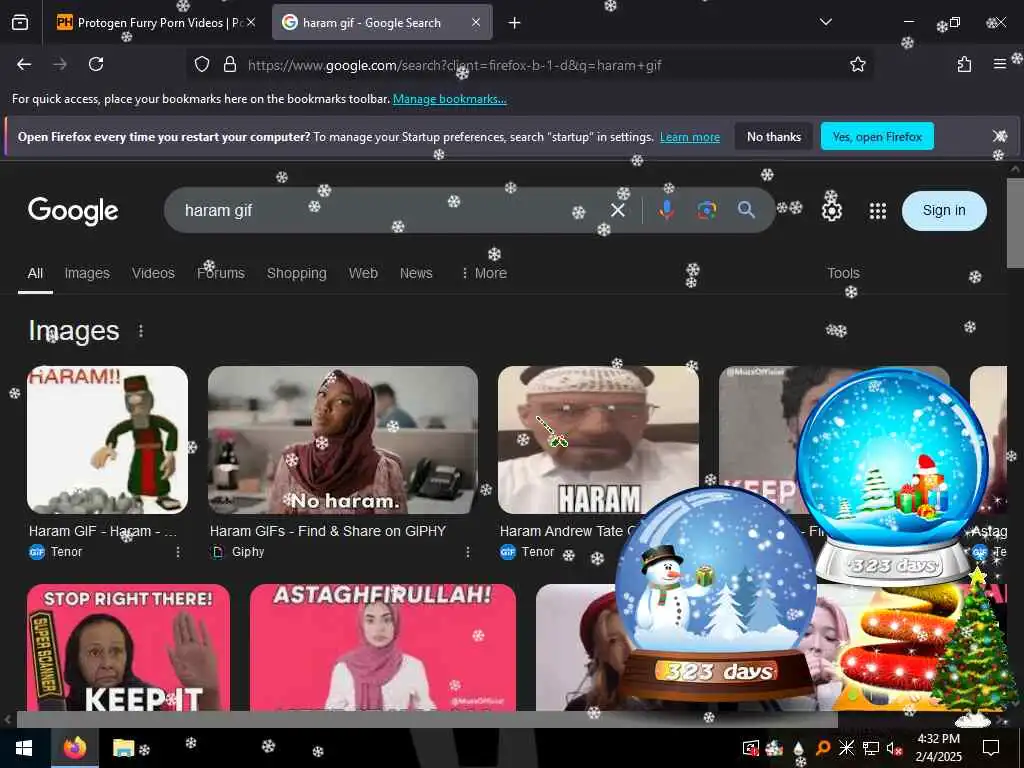Screen dimensions: 1024x768
Task: Switch to the Images tab
Action: click(x=87, y=273)
